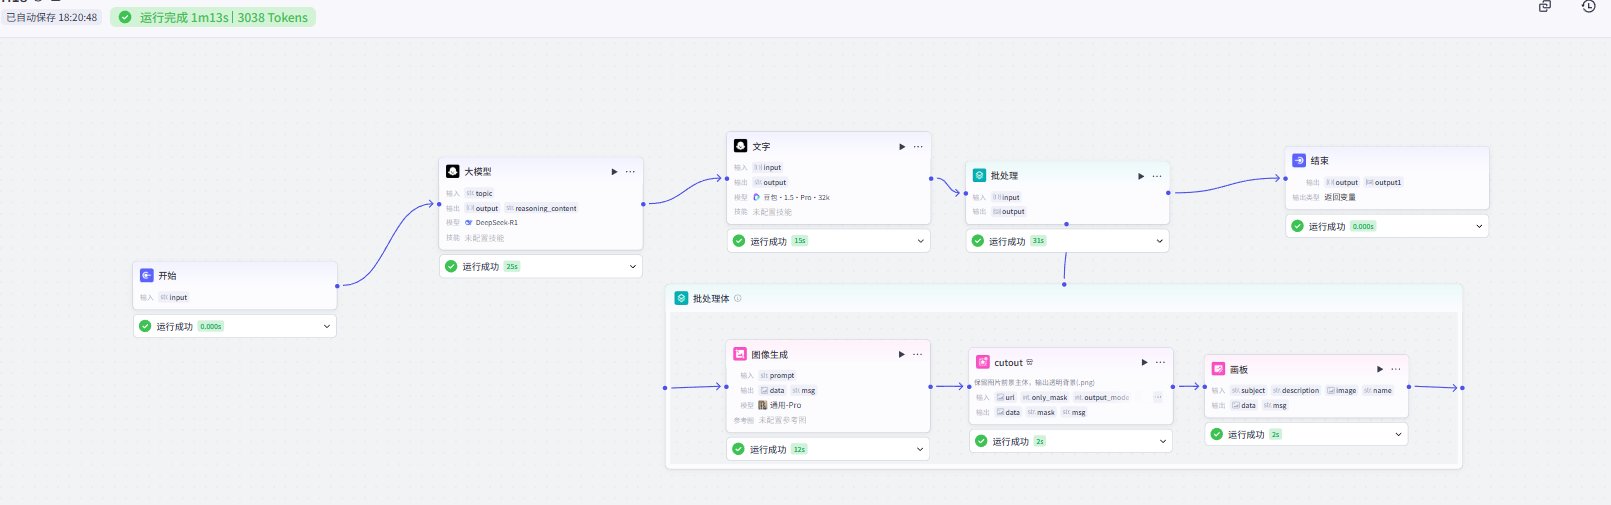The height and width of the screenshot is (505, 1611).
Task: Click the 图像生成 node icon
Action: (740, 354)
